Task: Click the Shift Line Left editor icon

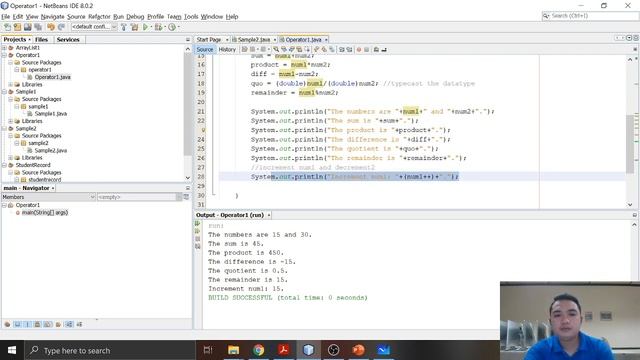Action: pyautogui.click(x=342, y=49)
